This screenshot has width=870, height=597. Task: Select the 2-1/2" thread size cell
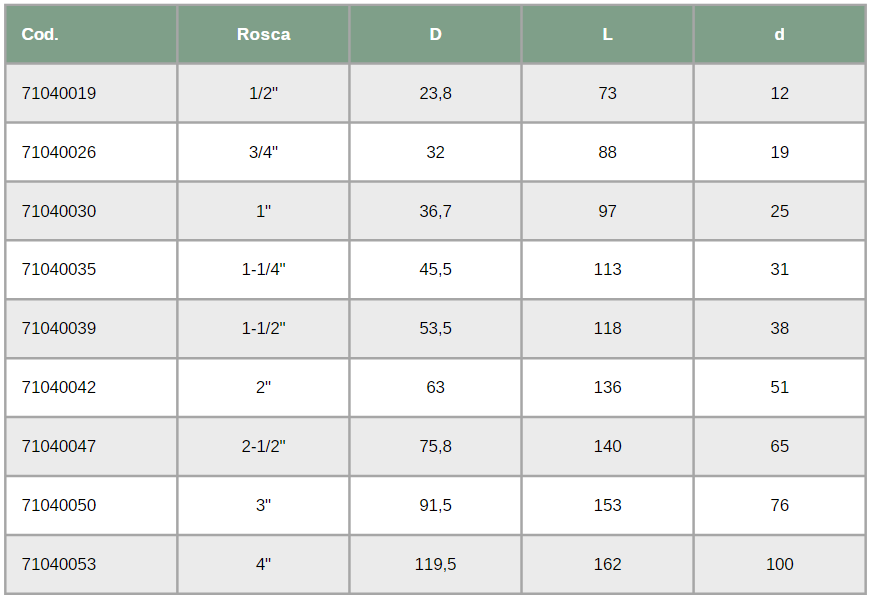pos(264,446)
